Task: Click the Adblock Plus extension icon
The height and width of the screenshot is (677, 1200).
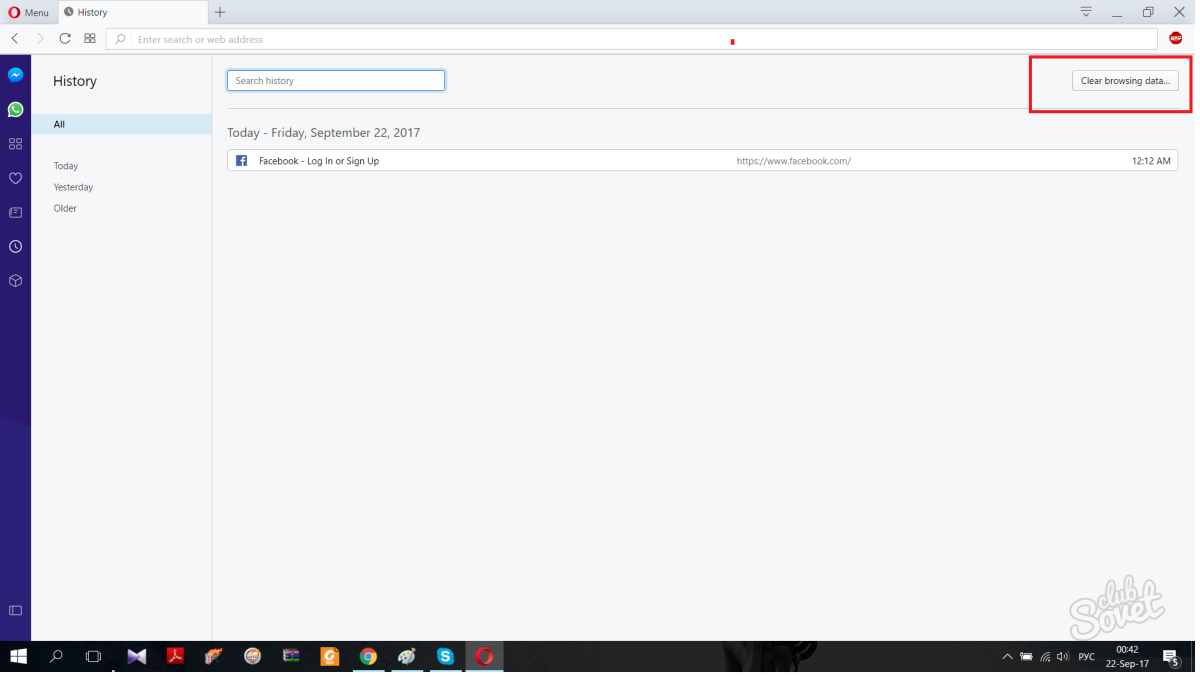Action: (x=1175, y=39)
